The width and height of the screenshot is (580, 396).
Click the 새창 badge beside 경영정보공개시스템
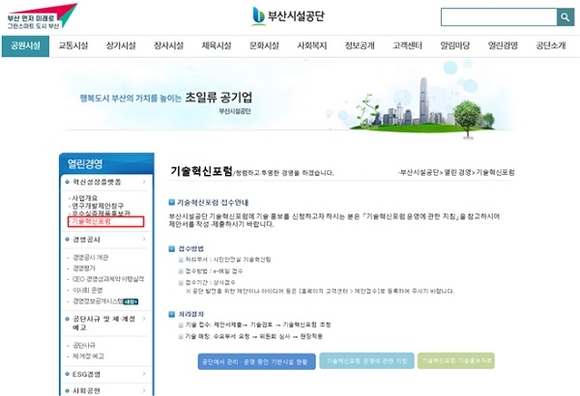click(130, 302)
